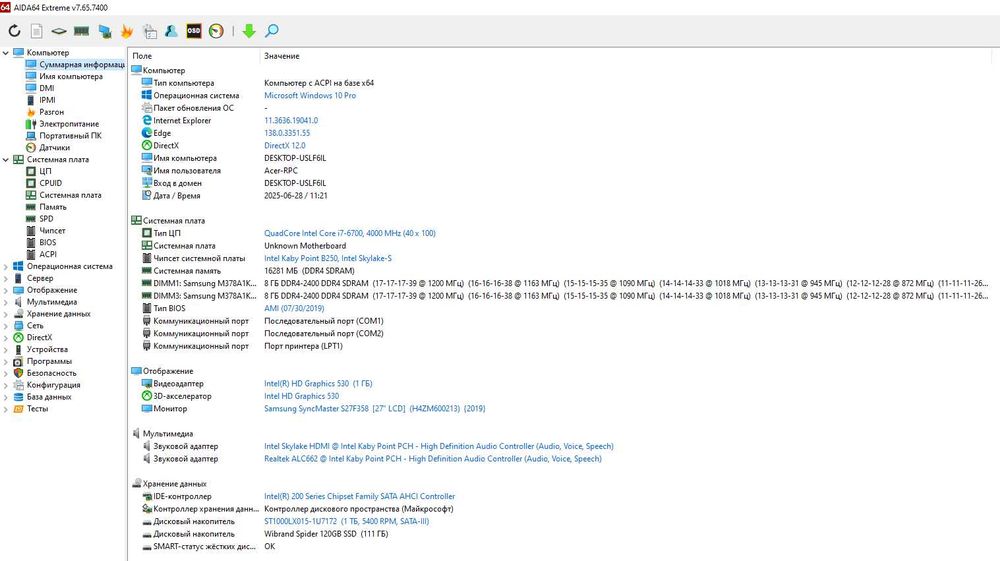Select Чипсет in the tree
The height and width of the screenshot is (561, 1000).
[x=52, y=230]
